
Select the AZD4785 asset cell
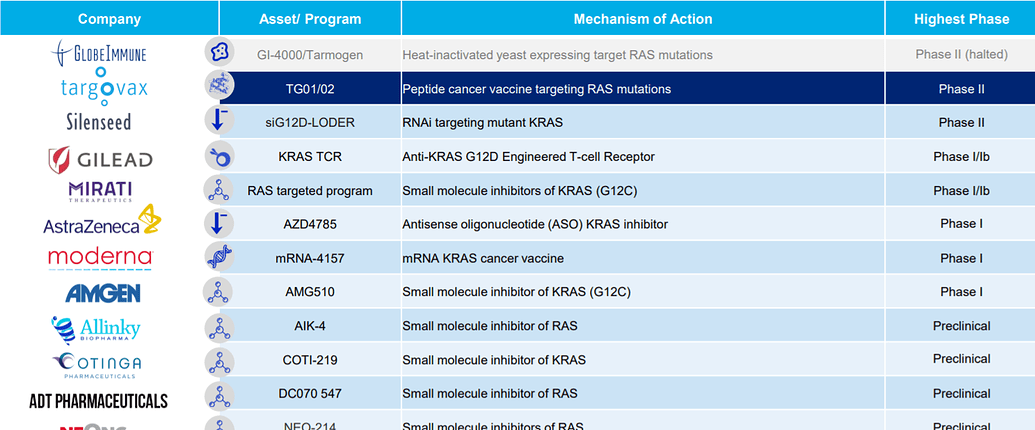(310, 225)
